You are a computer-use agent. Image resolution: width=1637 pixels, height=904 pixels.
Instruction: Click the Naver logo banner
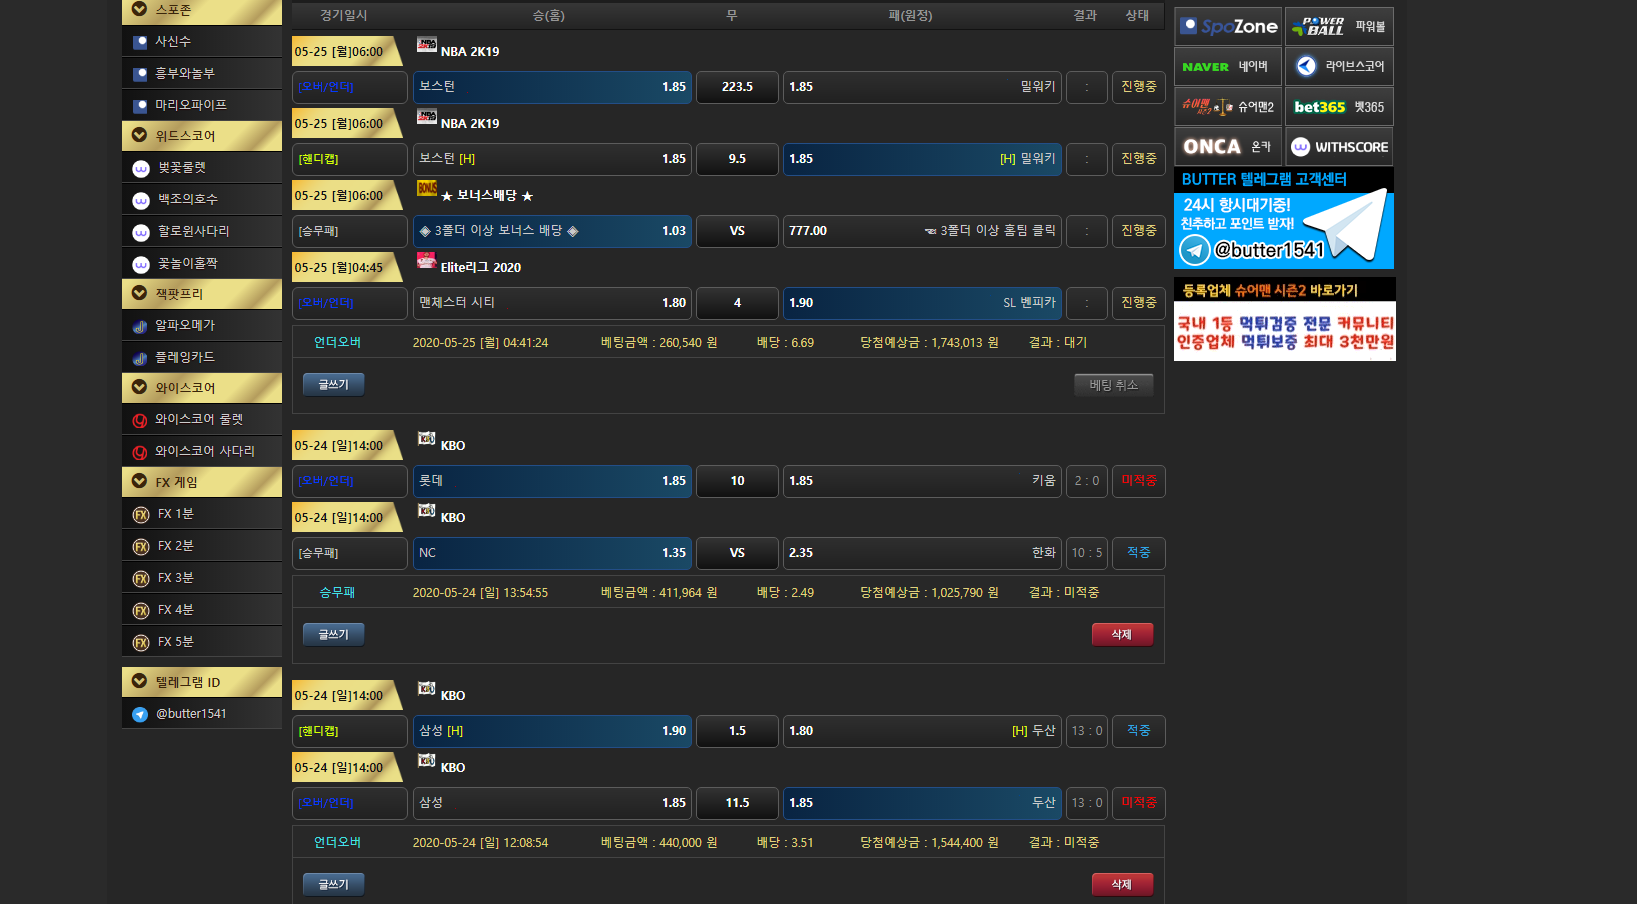point(1227,67)
